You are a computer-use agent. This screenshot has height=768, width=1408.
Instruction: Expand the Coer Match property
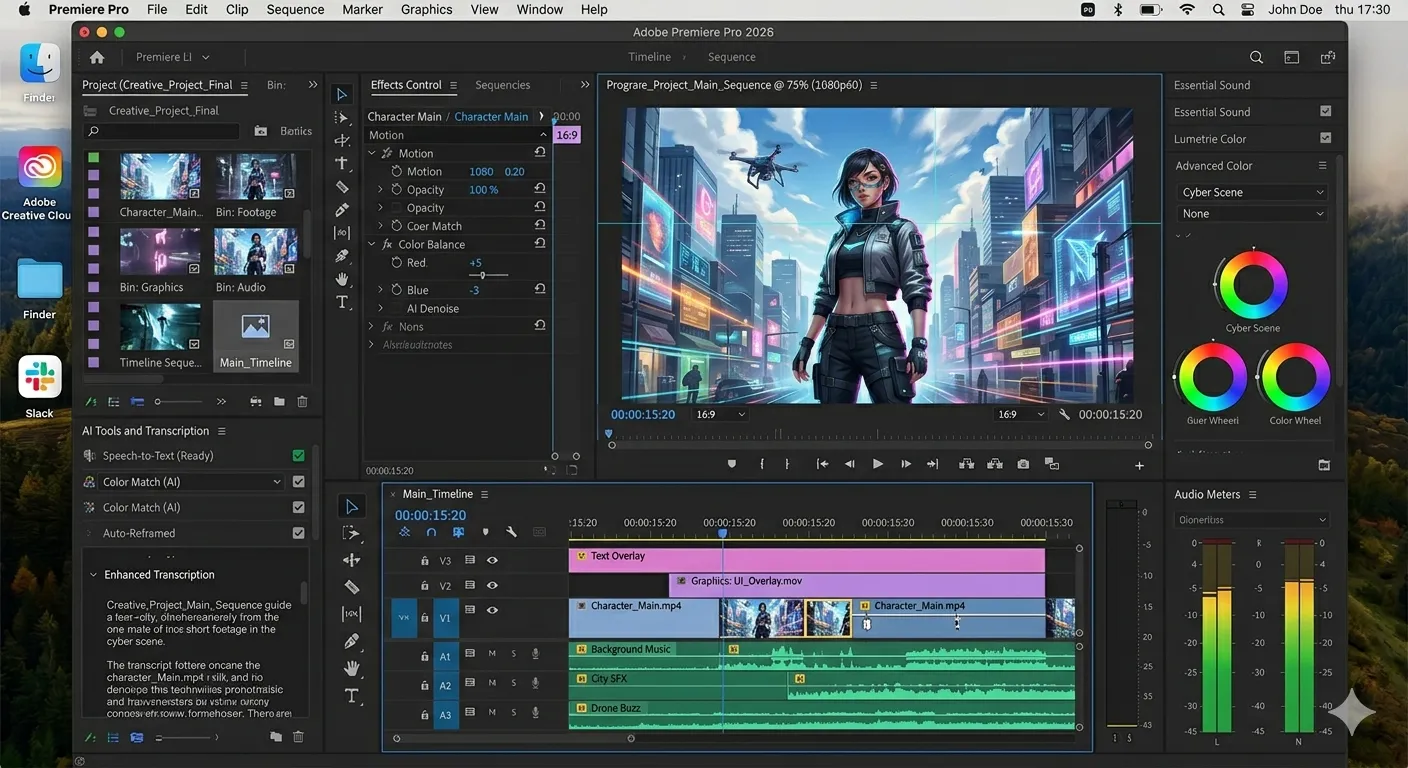(380, 226)
